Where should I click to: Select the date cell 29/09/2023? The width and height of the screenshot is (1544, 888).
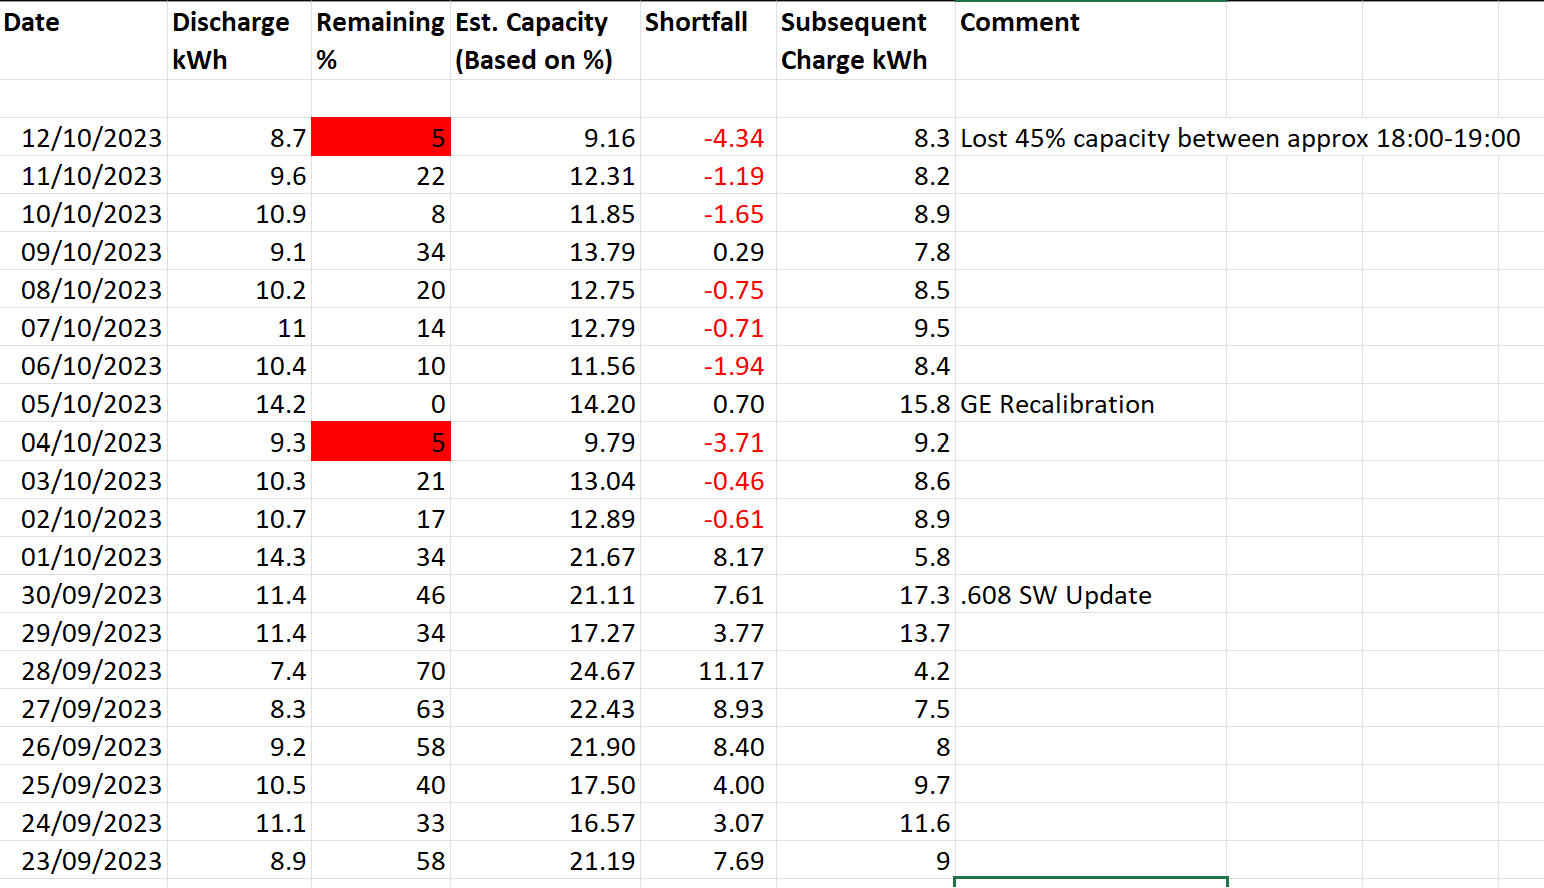(84, 633)
